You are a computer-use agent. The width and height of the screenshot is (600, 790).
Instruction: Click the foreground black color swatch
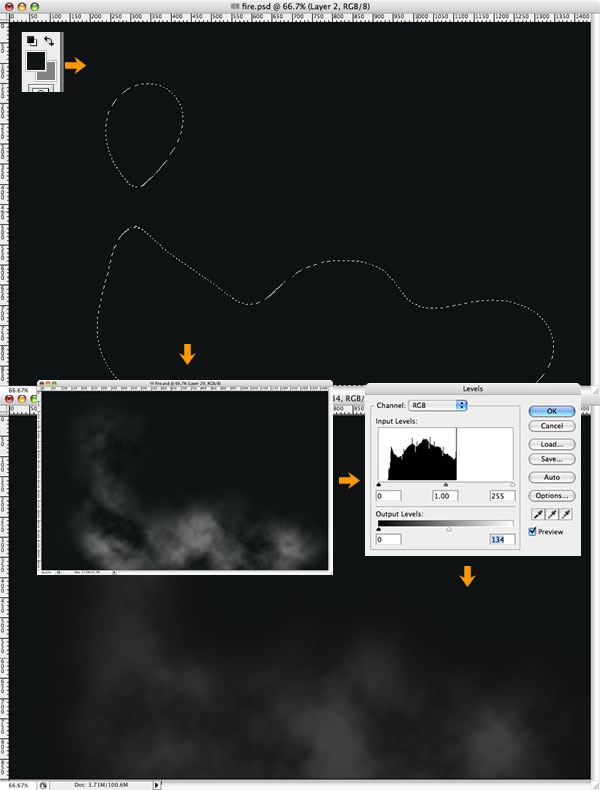click(35, 60)
